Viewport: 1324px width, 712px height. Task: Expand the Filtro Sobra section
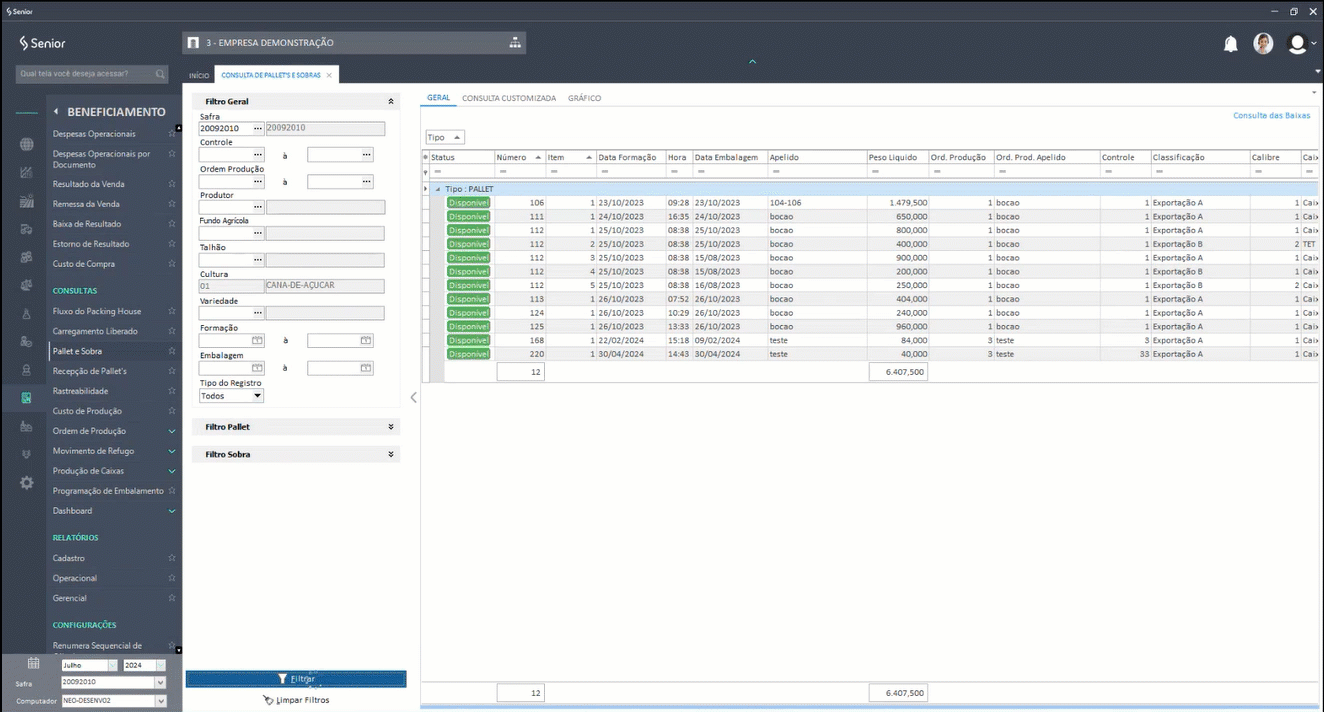pos(391,454)
